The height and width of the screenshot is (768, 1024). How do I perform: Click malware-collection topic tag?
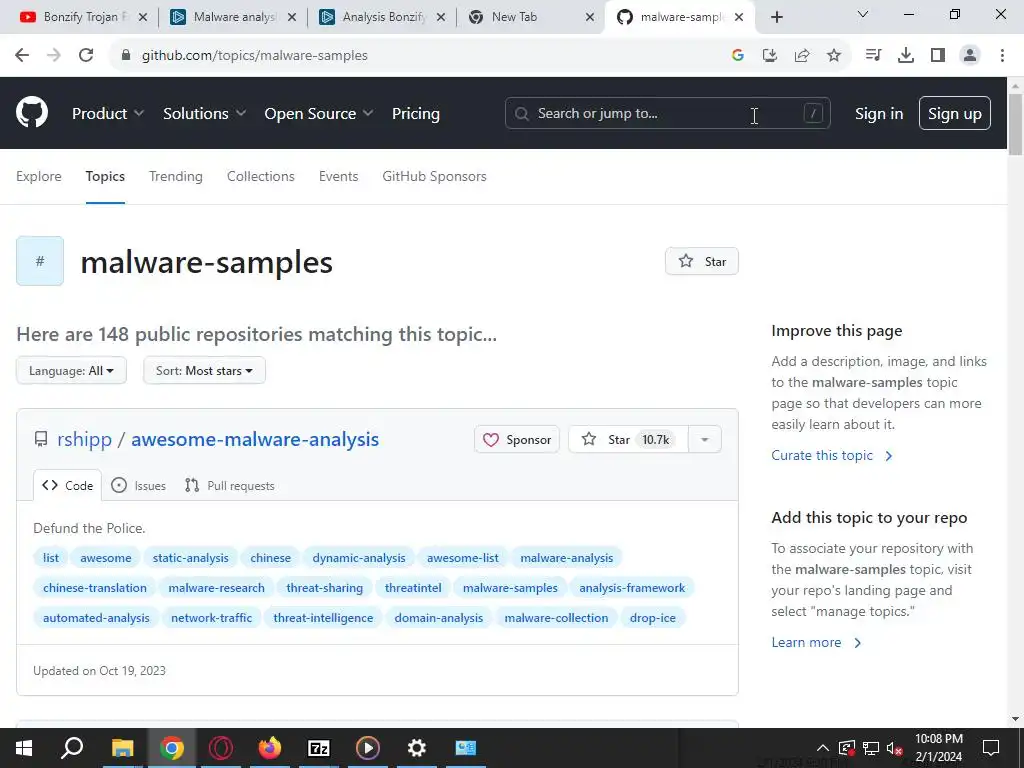(x=556, y=618)
